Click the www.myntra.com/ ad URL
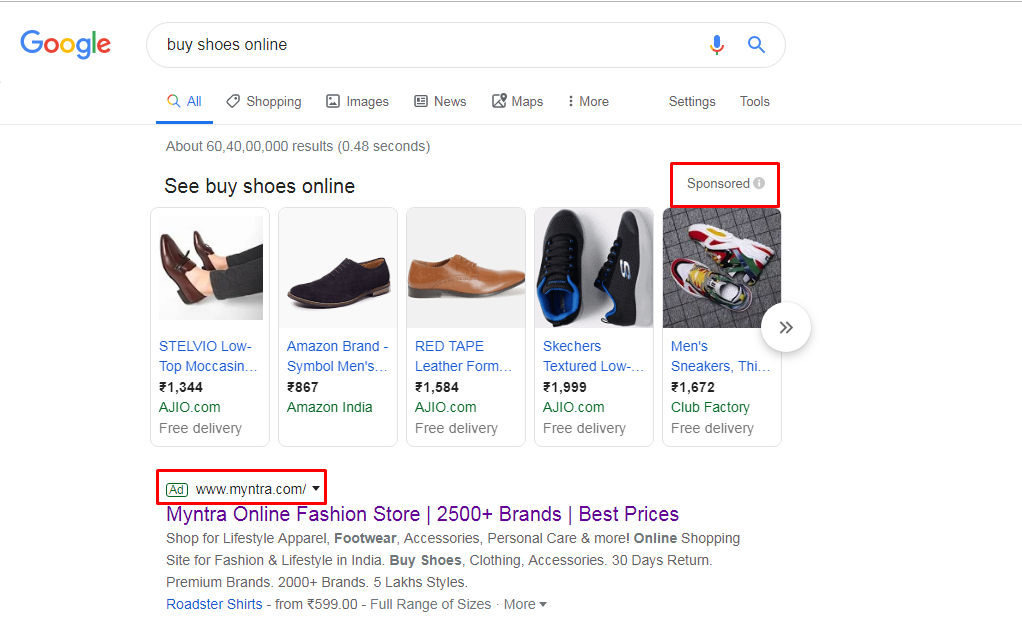Screen dimensions: 1022x626 click(251, 489)
